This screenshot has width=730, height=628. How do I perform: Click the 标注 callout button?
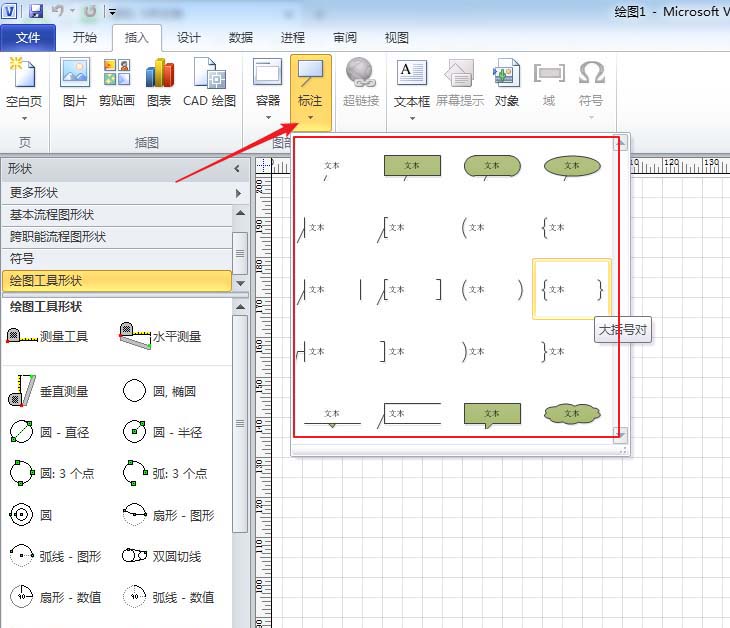coord(311,91)
